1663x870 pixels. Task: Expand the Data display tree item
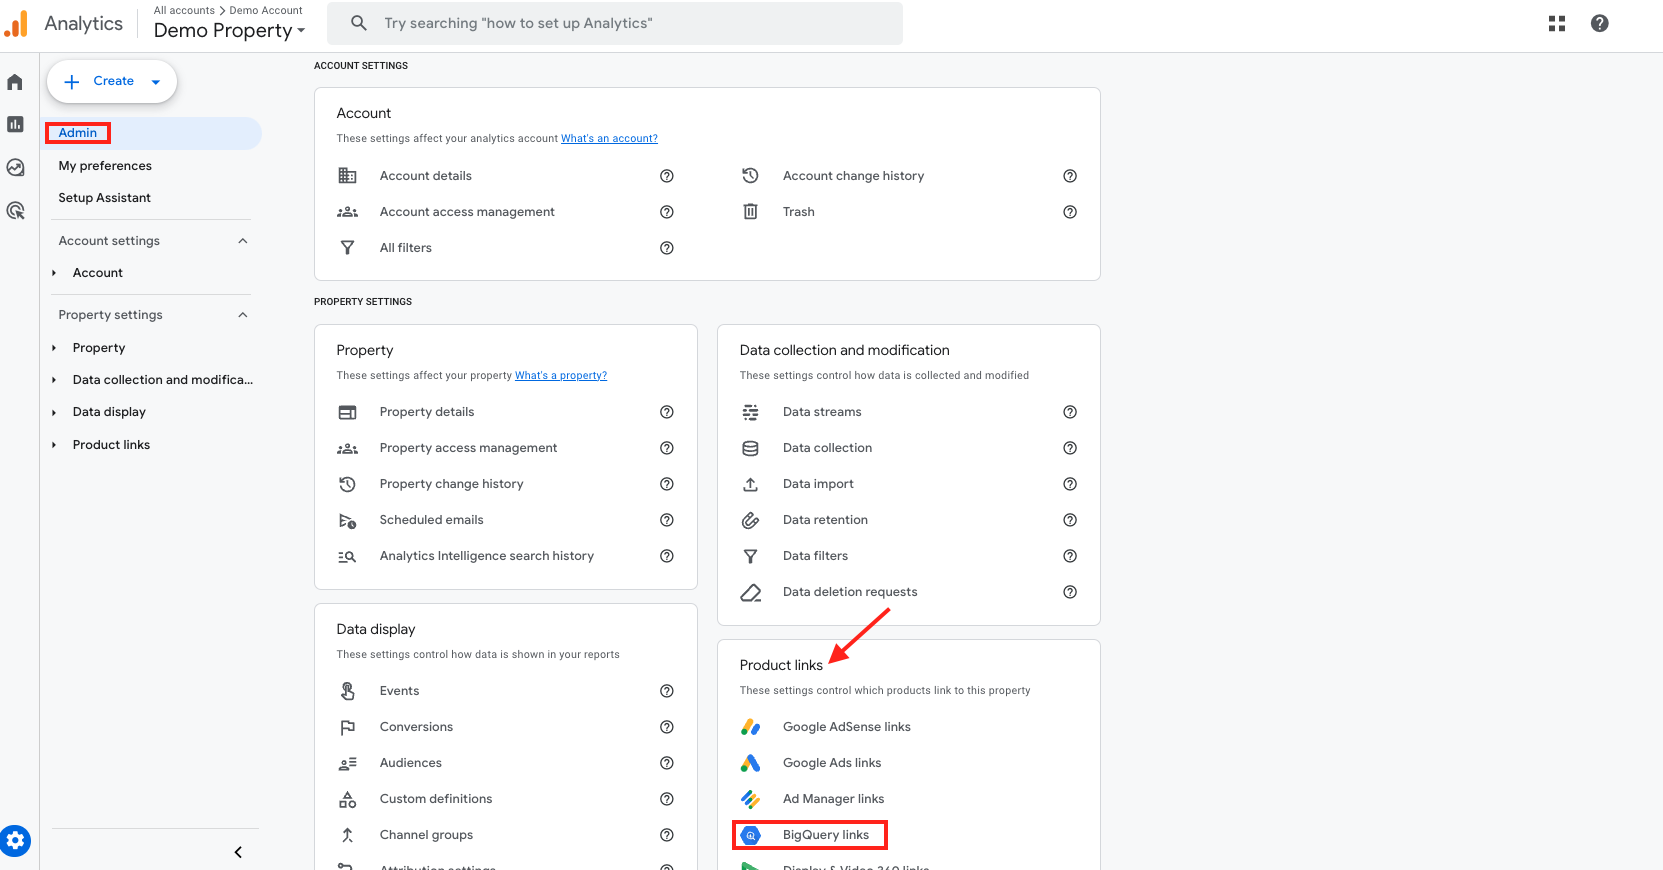click(54, 412)
